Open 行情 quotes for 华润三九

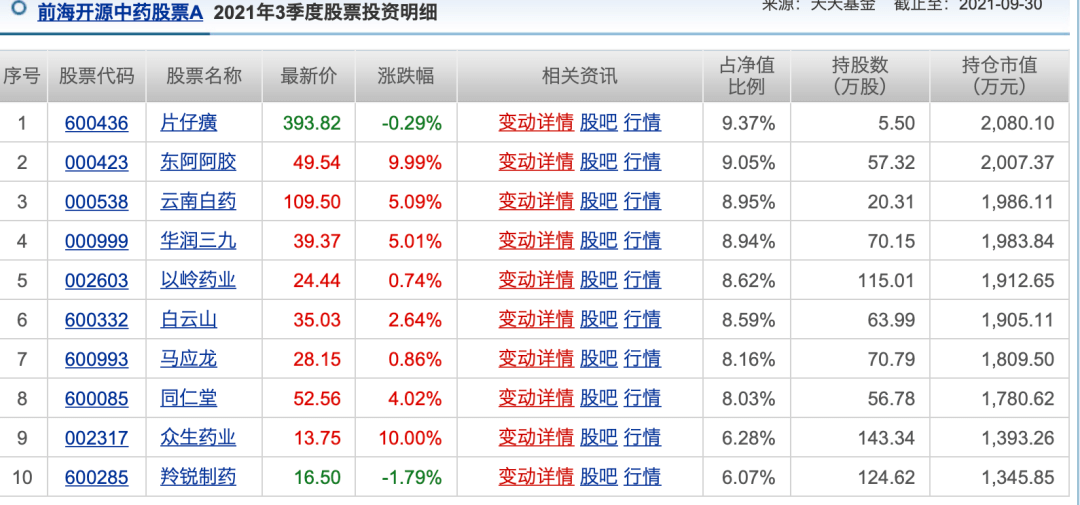(642, 241)
